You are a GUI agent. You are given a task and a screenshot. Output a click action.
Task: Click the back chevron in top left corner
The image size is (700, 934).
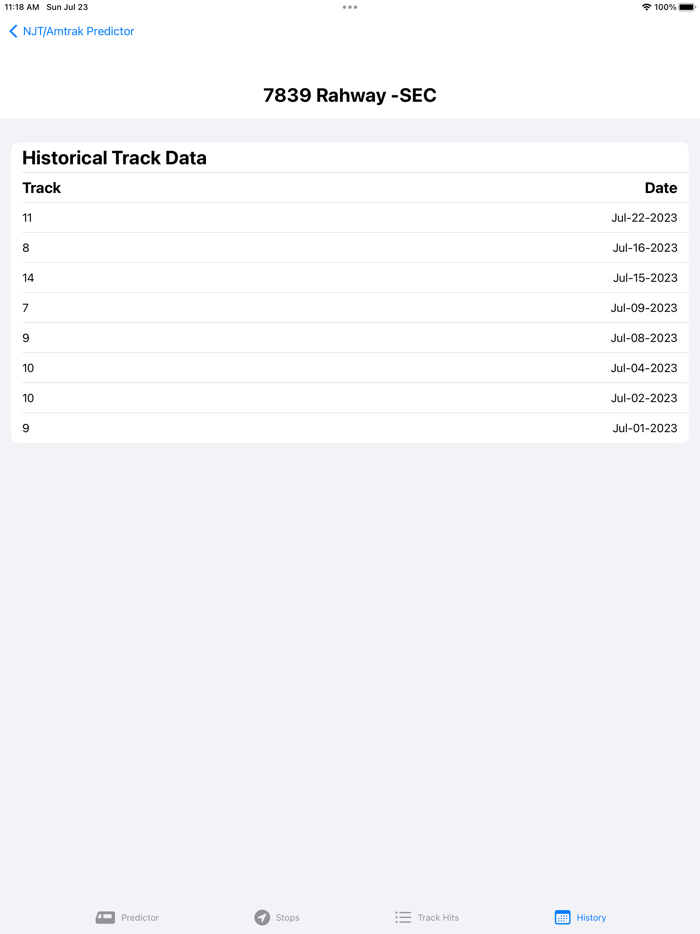click(11, 31)
